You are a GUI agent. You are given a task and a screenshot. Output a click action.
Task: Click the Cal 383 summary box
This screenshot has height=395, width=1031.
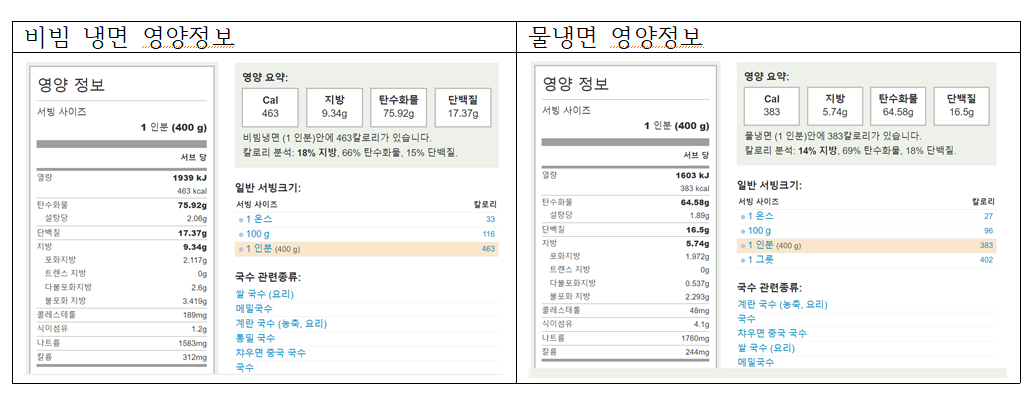coord(772,106)
